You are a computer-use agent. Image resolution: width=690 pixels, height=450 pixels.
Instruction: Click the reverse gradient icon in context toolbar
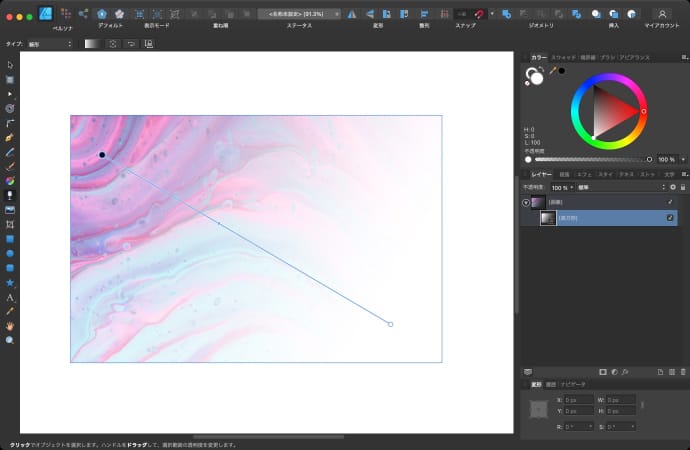(130, 44)
